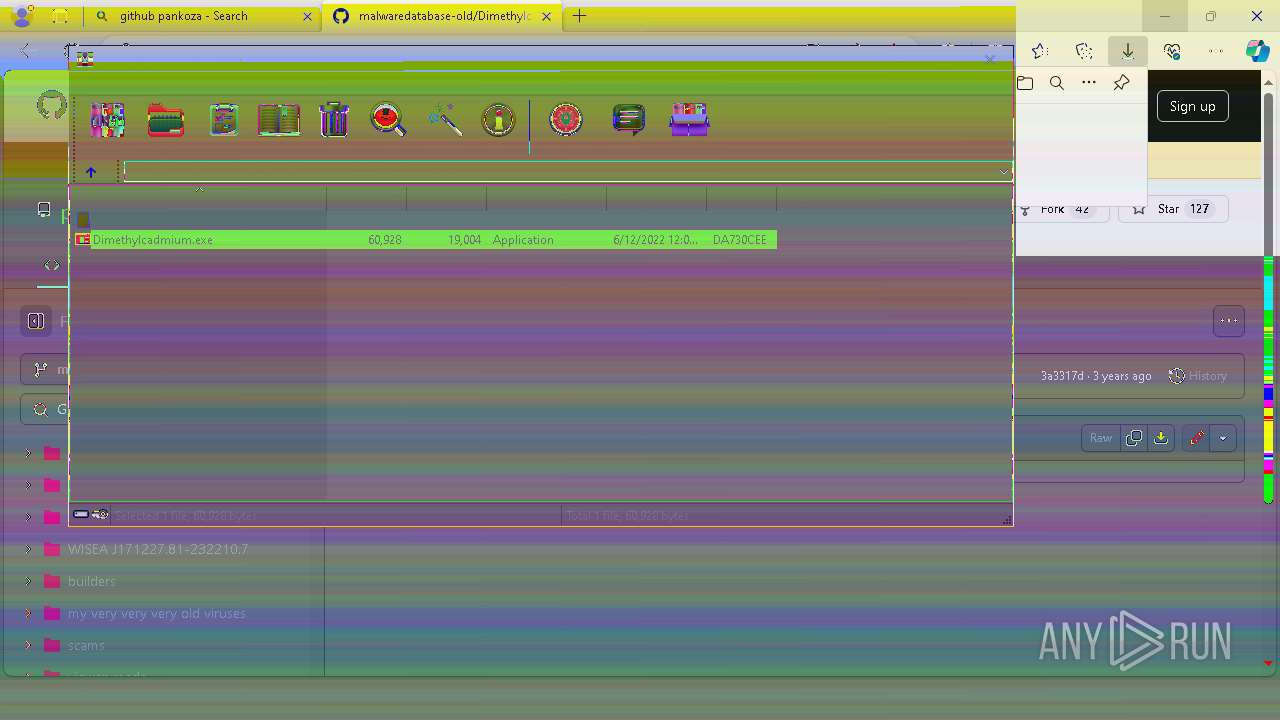Open GitHub branch selector
The image size is (1280, 720).
[45, 369]
